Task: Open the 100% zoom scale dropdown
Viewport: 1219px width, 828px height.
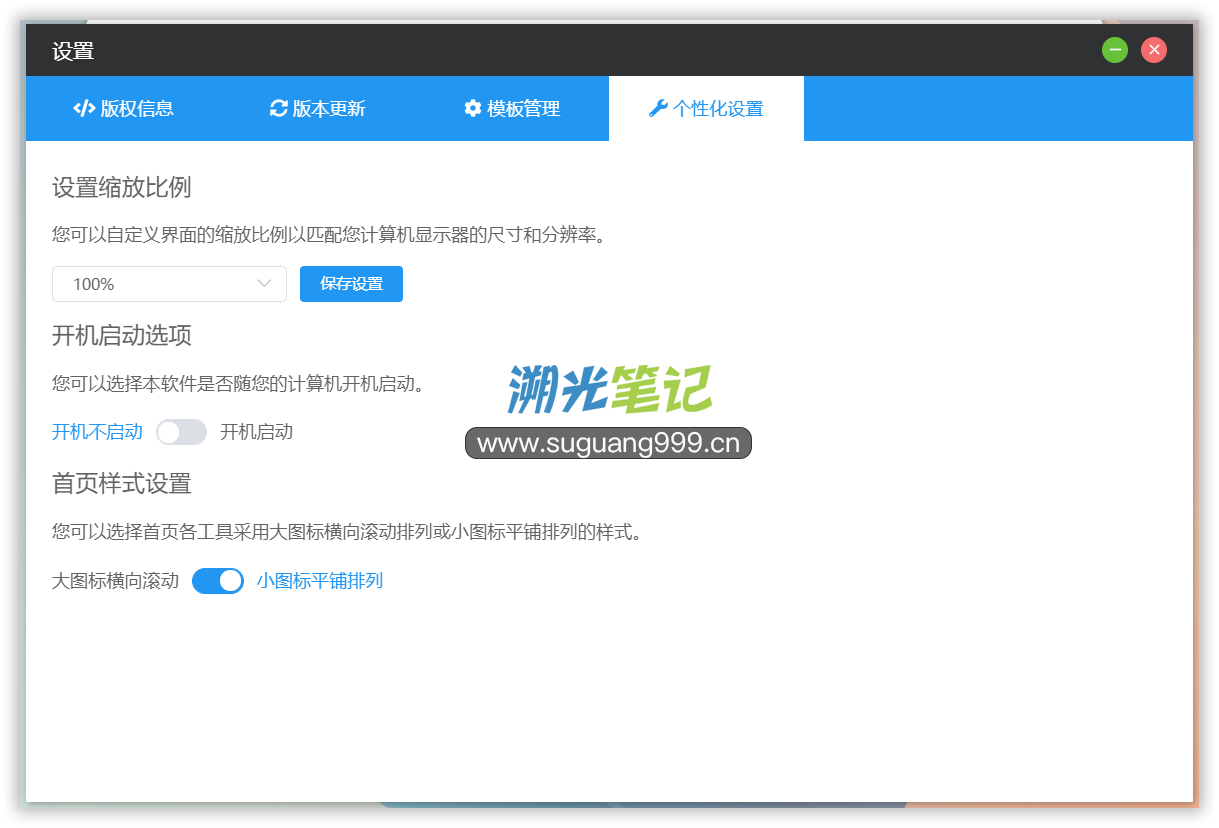Action: pyautogui.click(x=169, y=284)
